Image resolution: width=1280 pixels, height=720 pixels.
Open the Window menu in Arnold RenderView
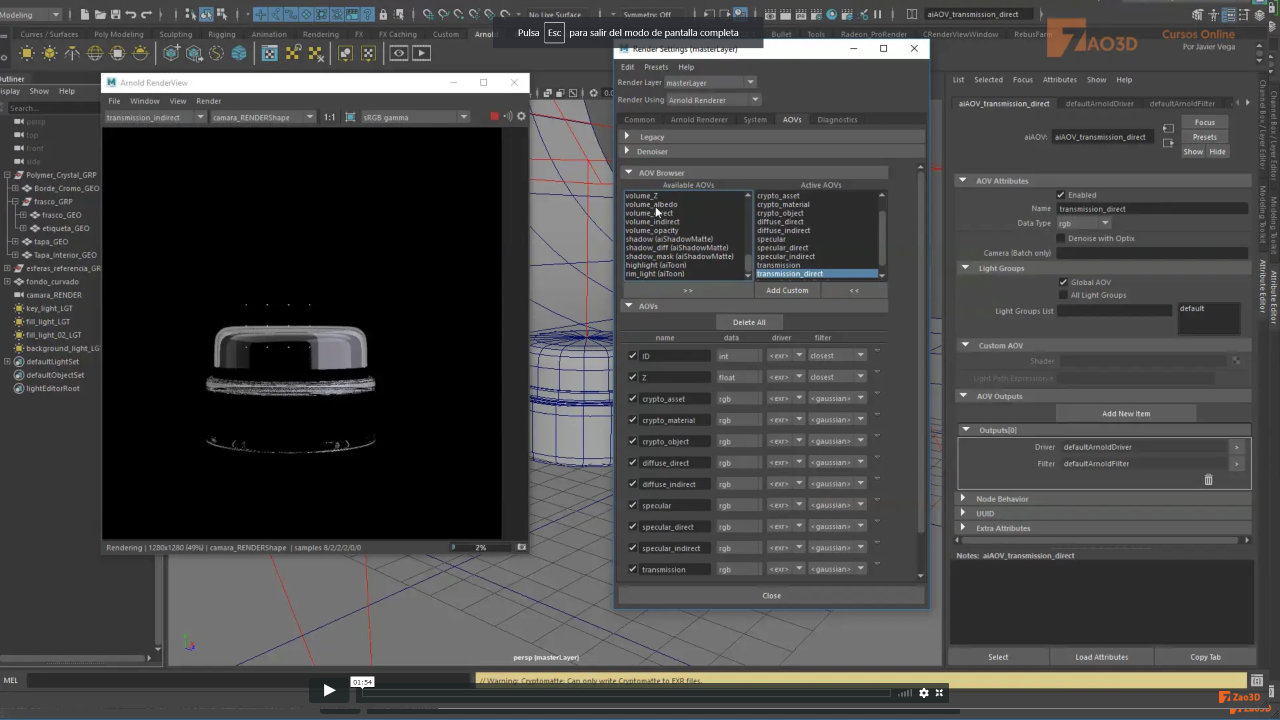pos(145,100)
